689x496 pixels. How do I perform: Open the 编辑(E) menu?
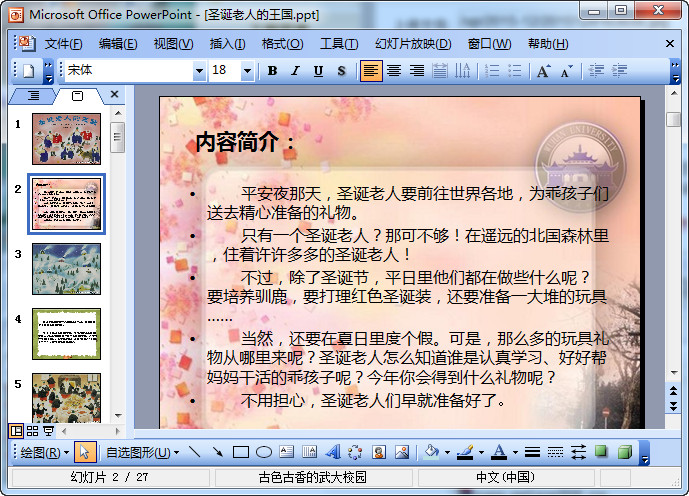coord(118,44)
